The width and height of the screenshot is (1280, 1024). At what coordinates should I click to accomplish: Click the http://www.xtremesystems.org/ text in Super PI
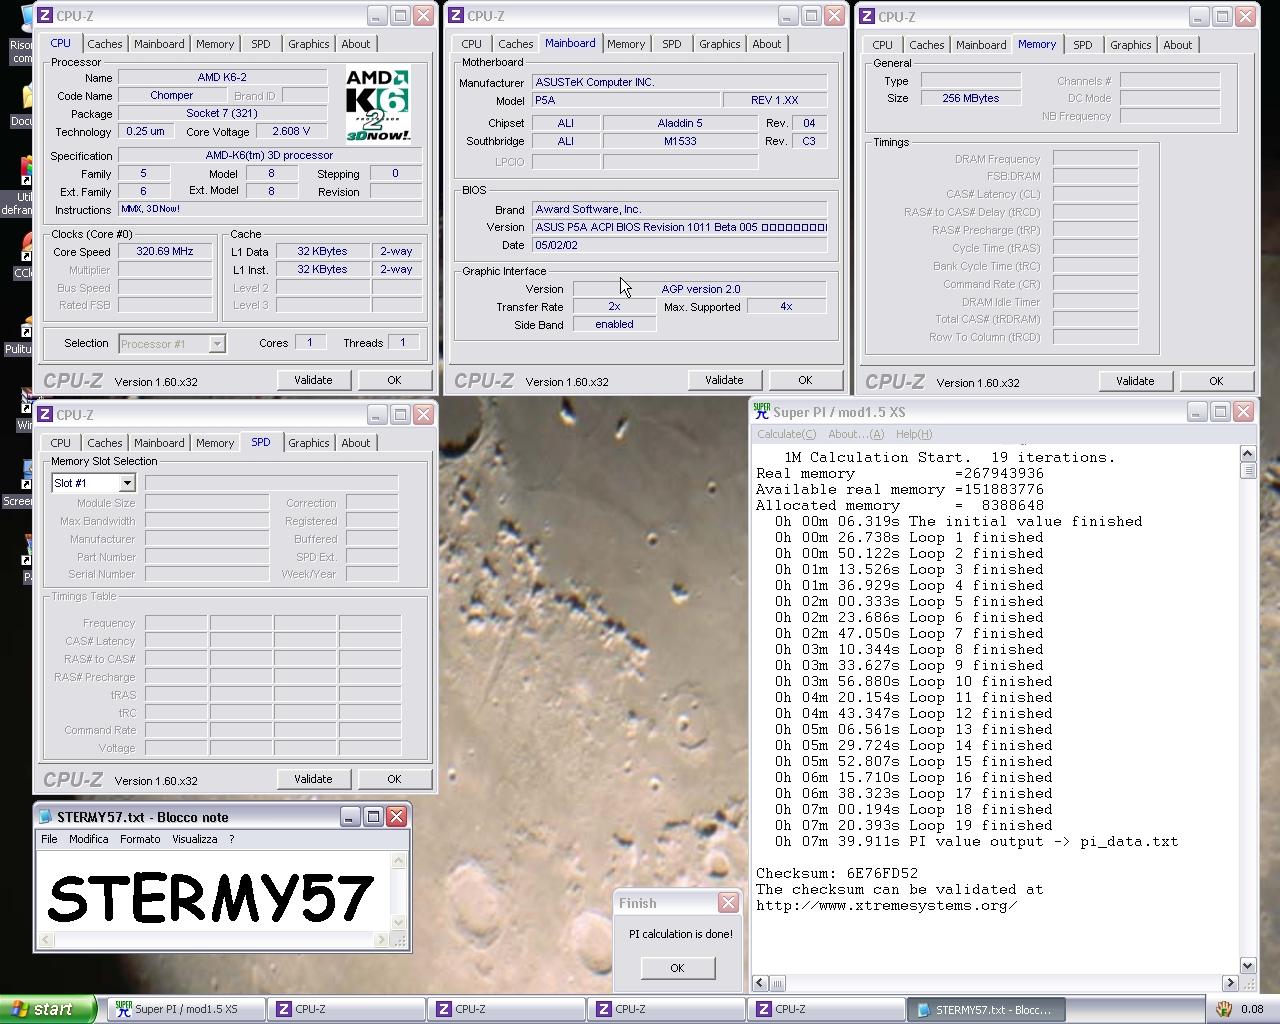tap(886, 905)
